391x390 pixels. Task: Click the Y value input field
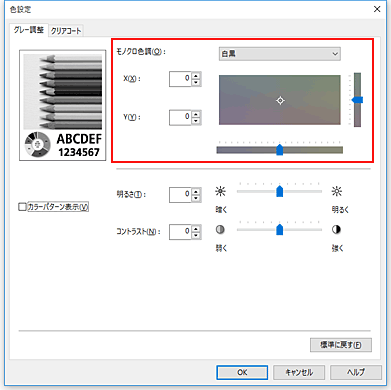180,117
